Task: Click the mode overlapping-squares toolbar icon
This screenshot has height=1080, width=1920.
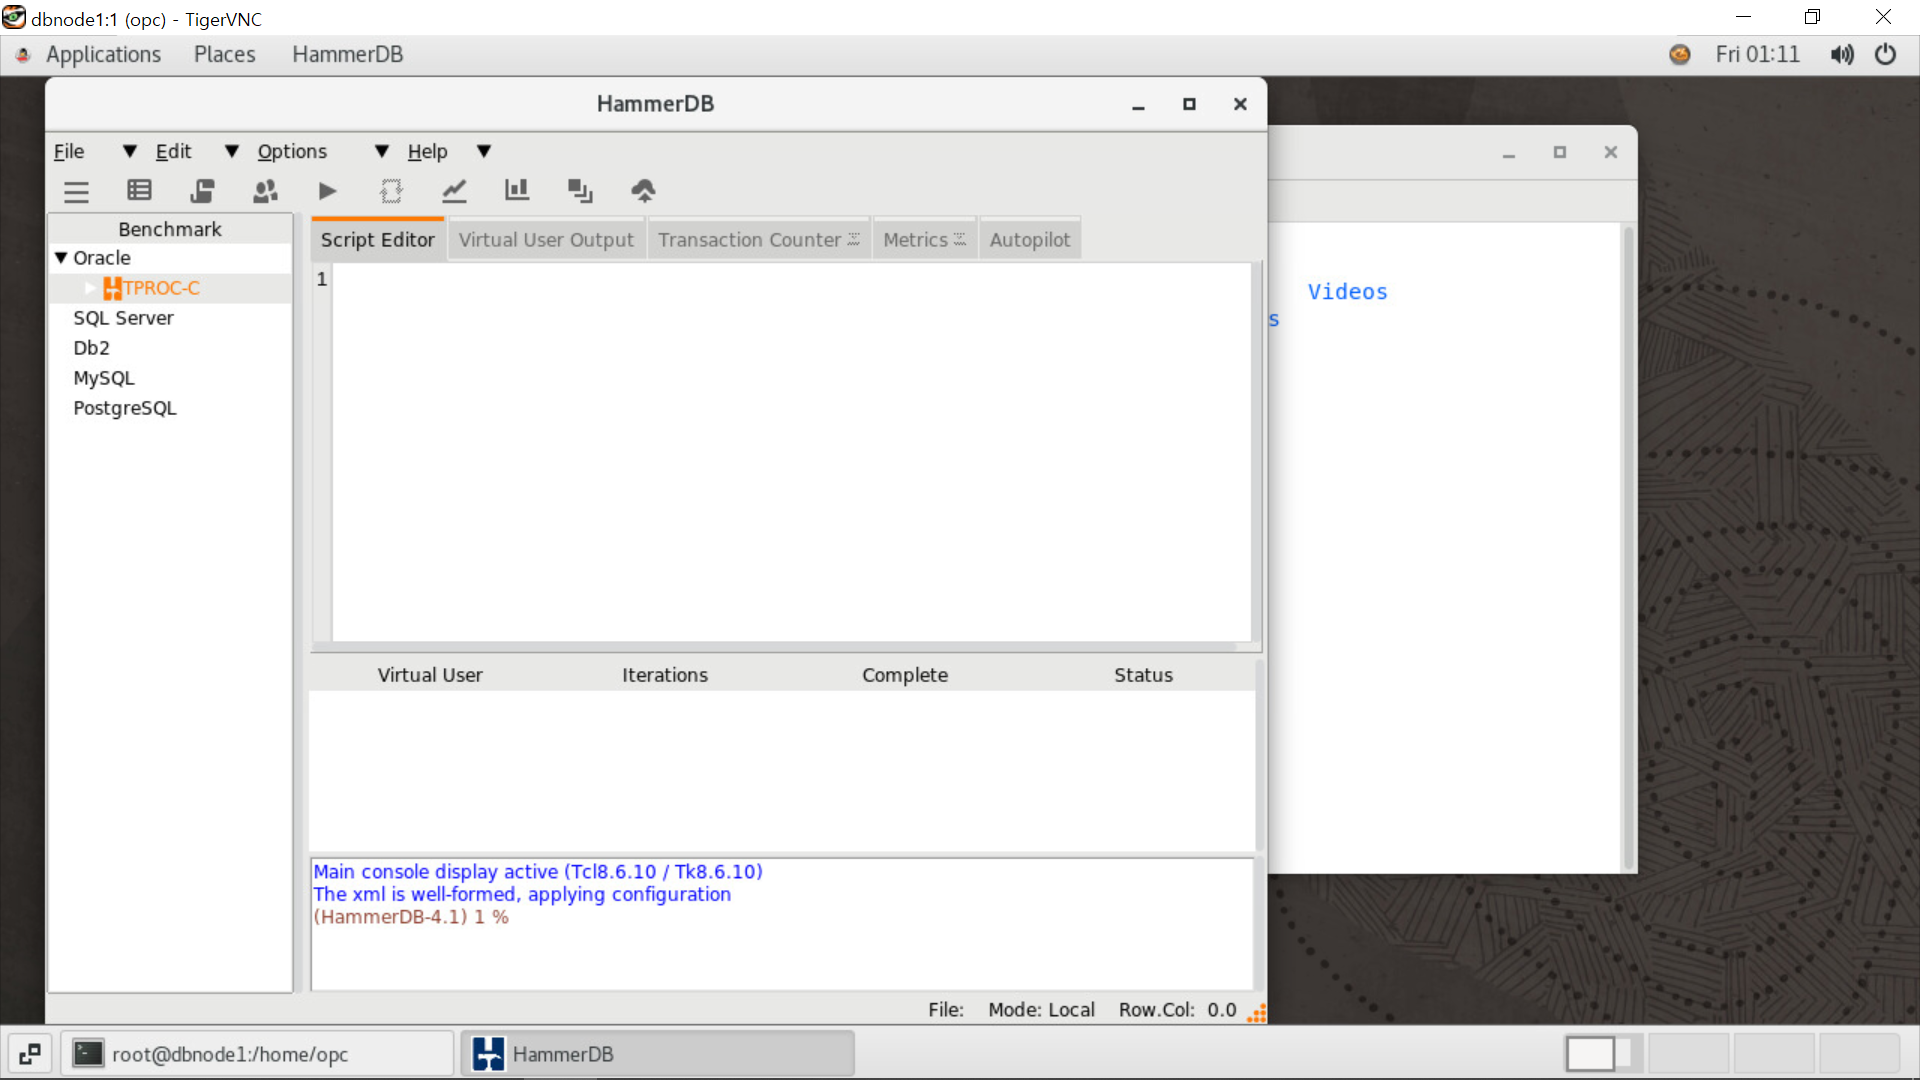Action: point(580,190)
